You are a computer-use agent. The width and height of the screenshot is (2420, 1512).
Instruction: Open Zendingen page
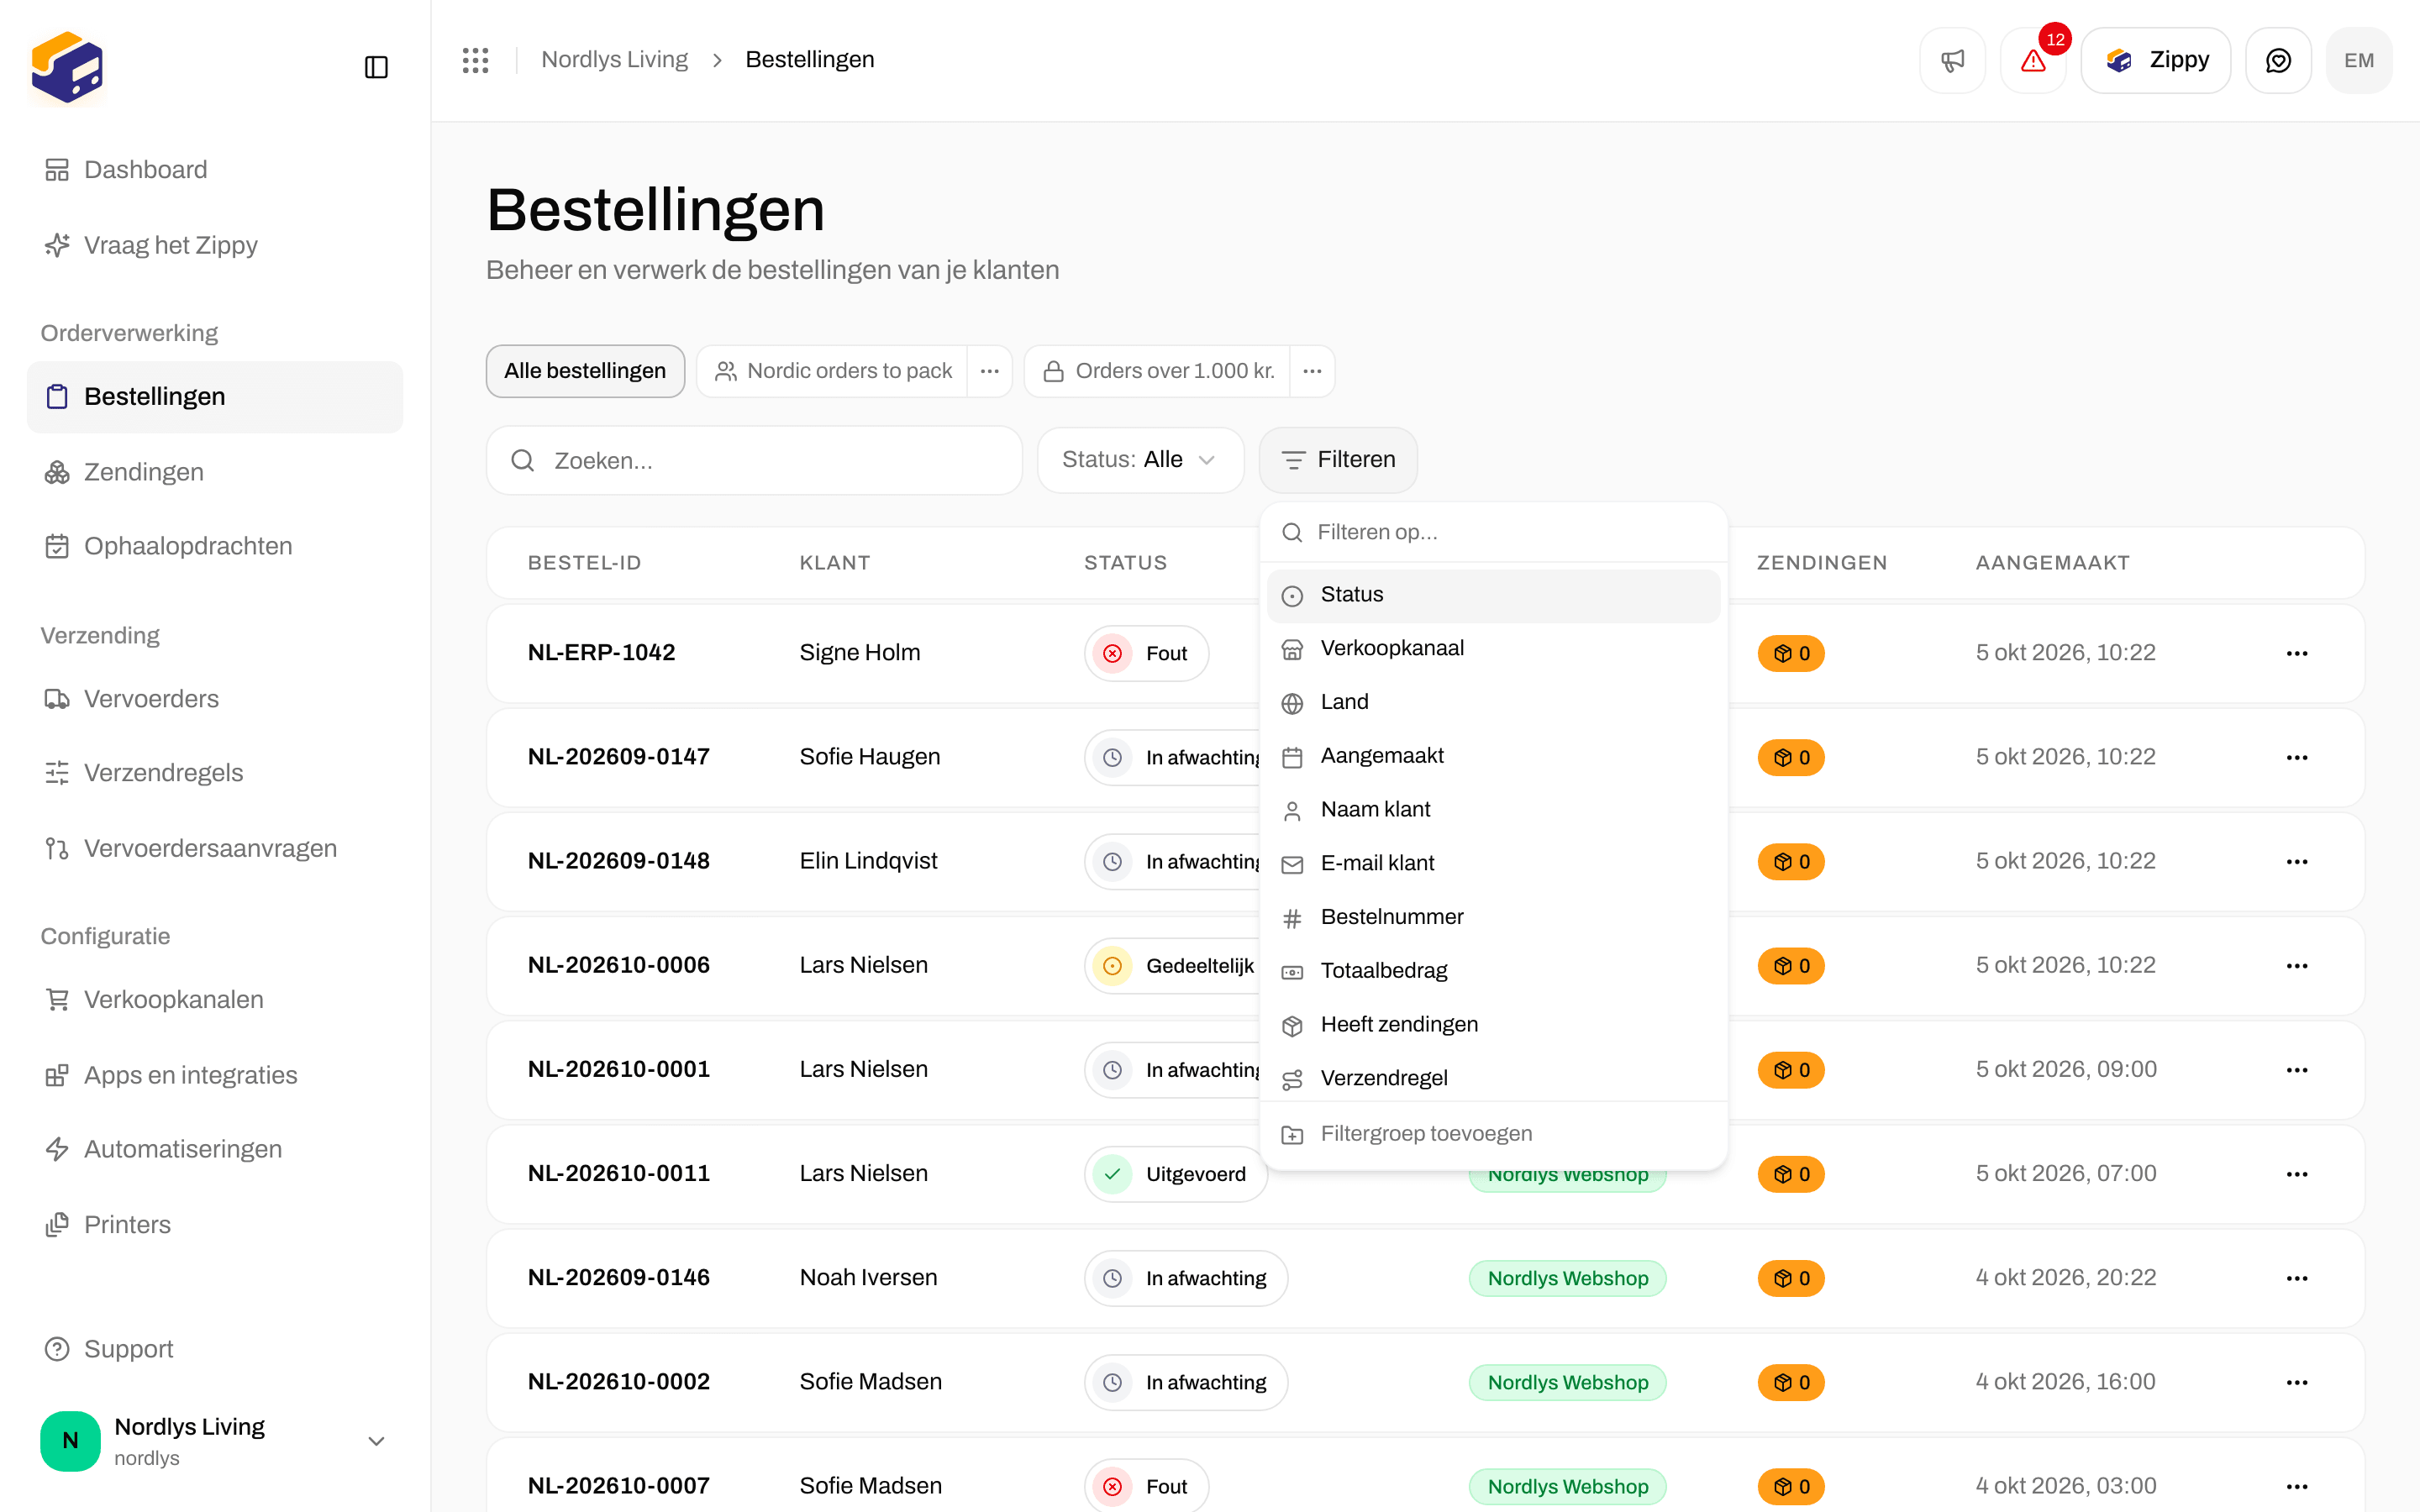pyautogui.click(x=215, y=471)
